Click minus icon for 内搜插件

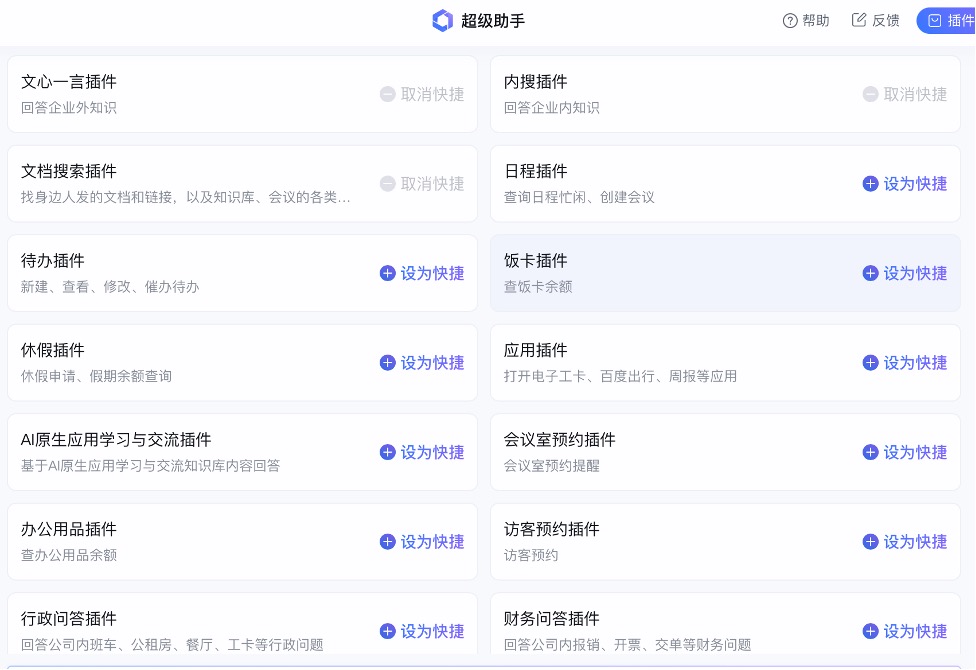(871, 94)
